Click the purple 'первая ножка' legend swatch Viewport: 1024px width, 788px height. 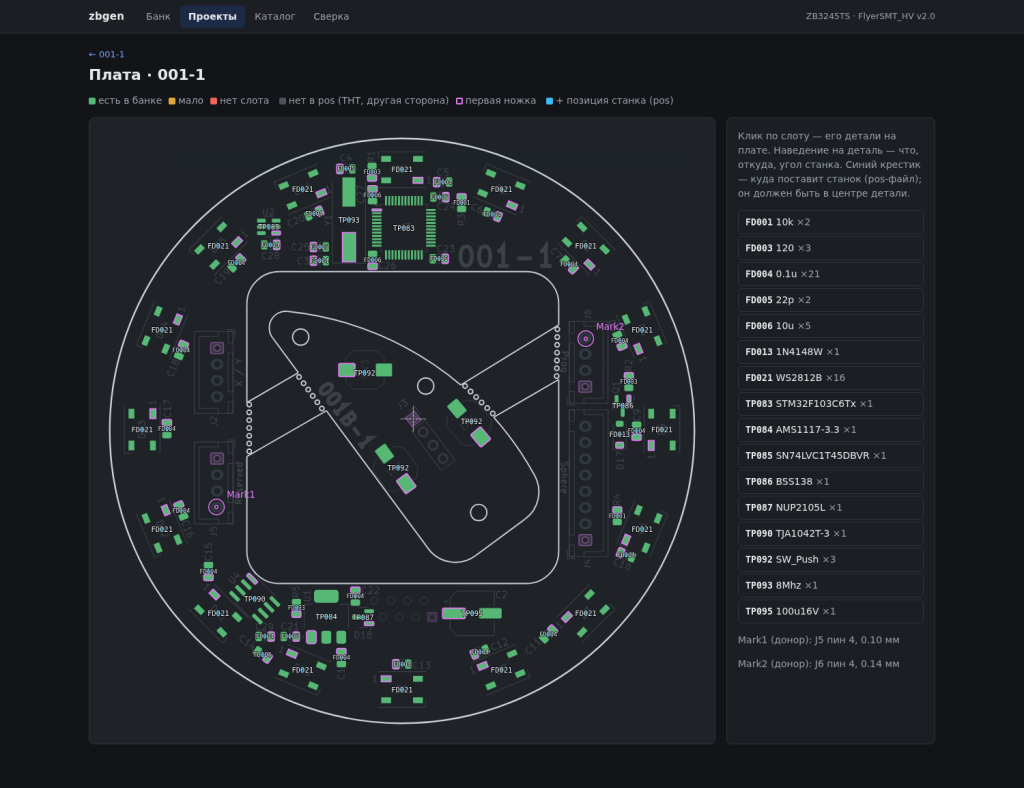click(459, 101)
